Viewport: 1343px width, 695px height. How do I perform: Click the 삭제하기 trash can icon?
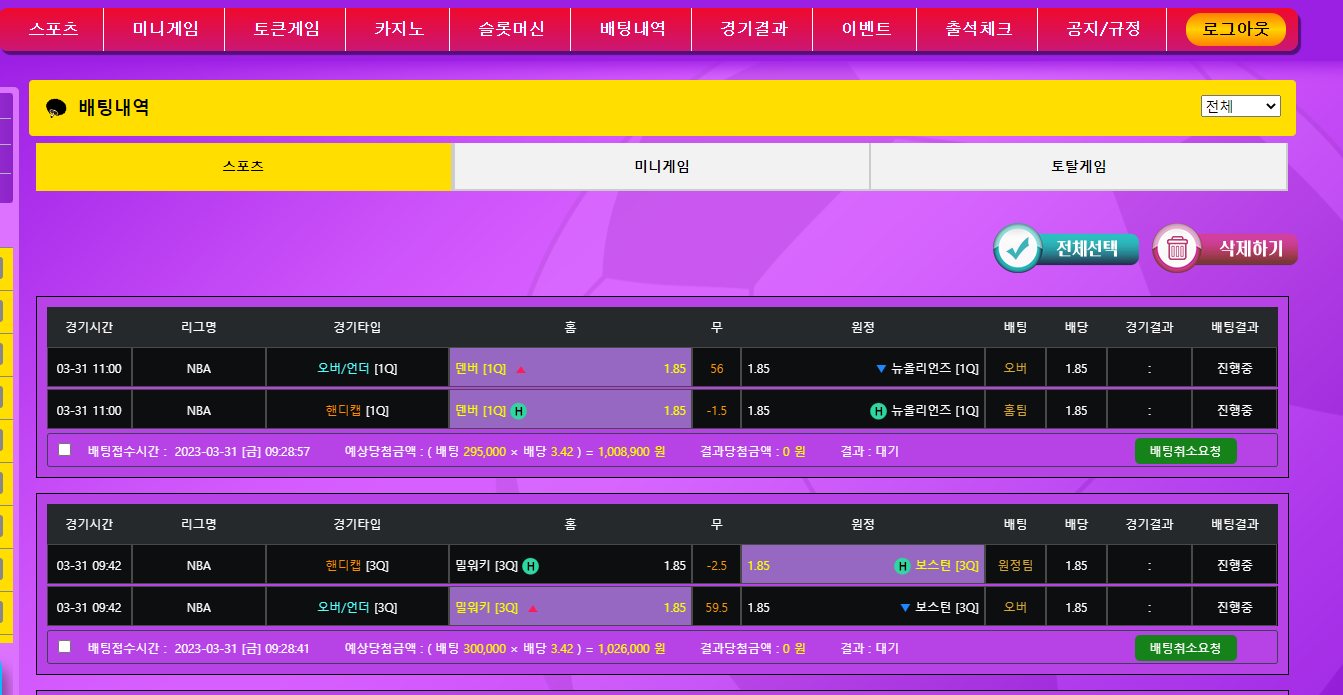[x=1177, y=248]
